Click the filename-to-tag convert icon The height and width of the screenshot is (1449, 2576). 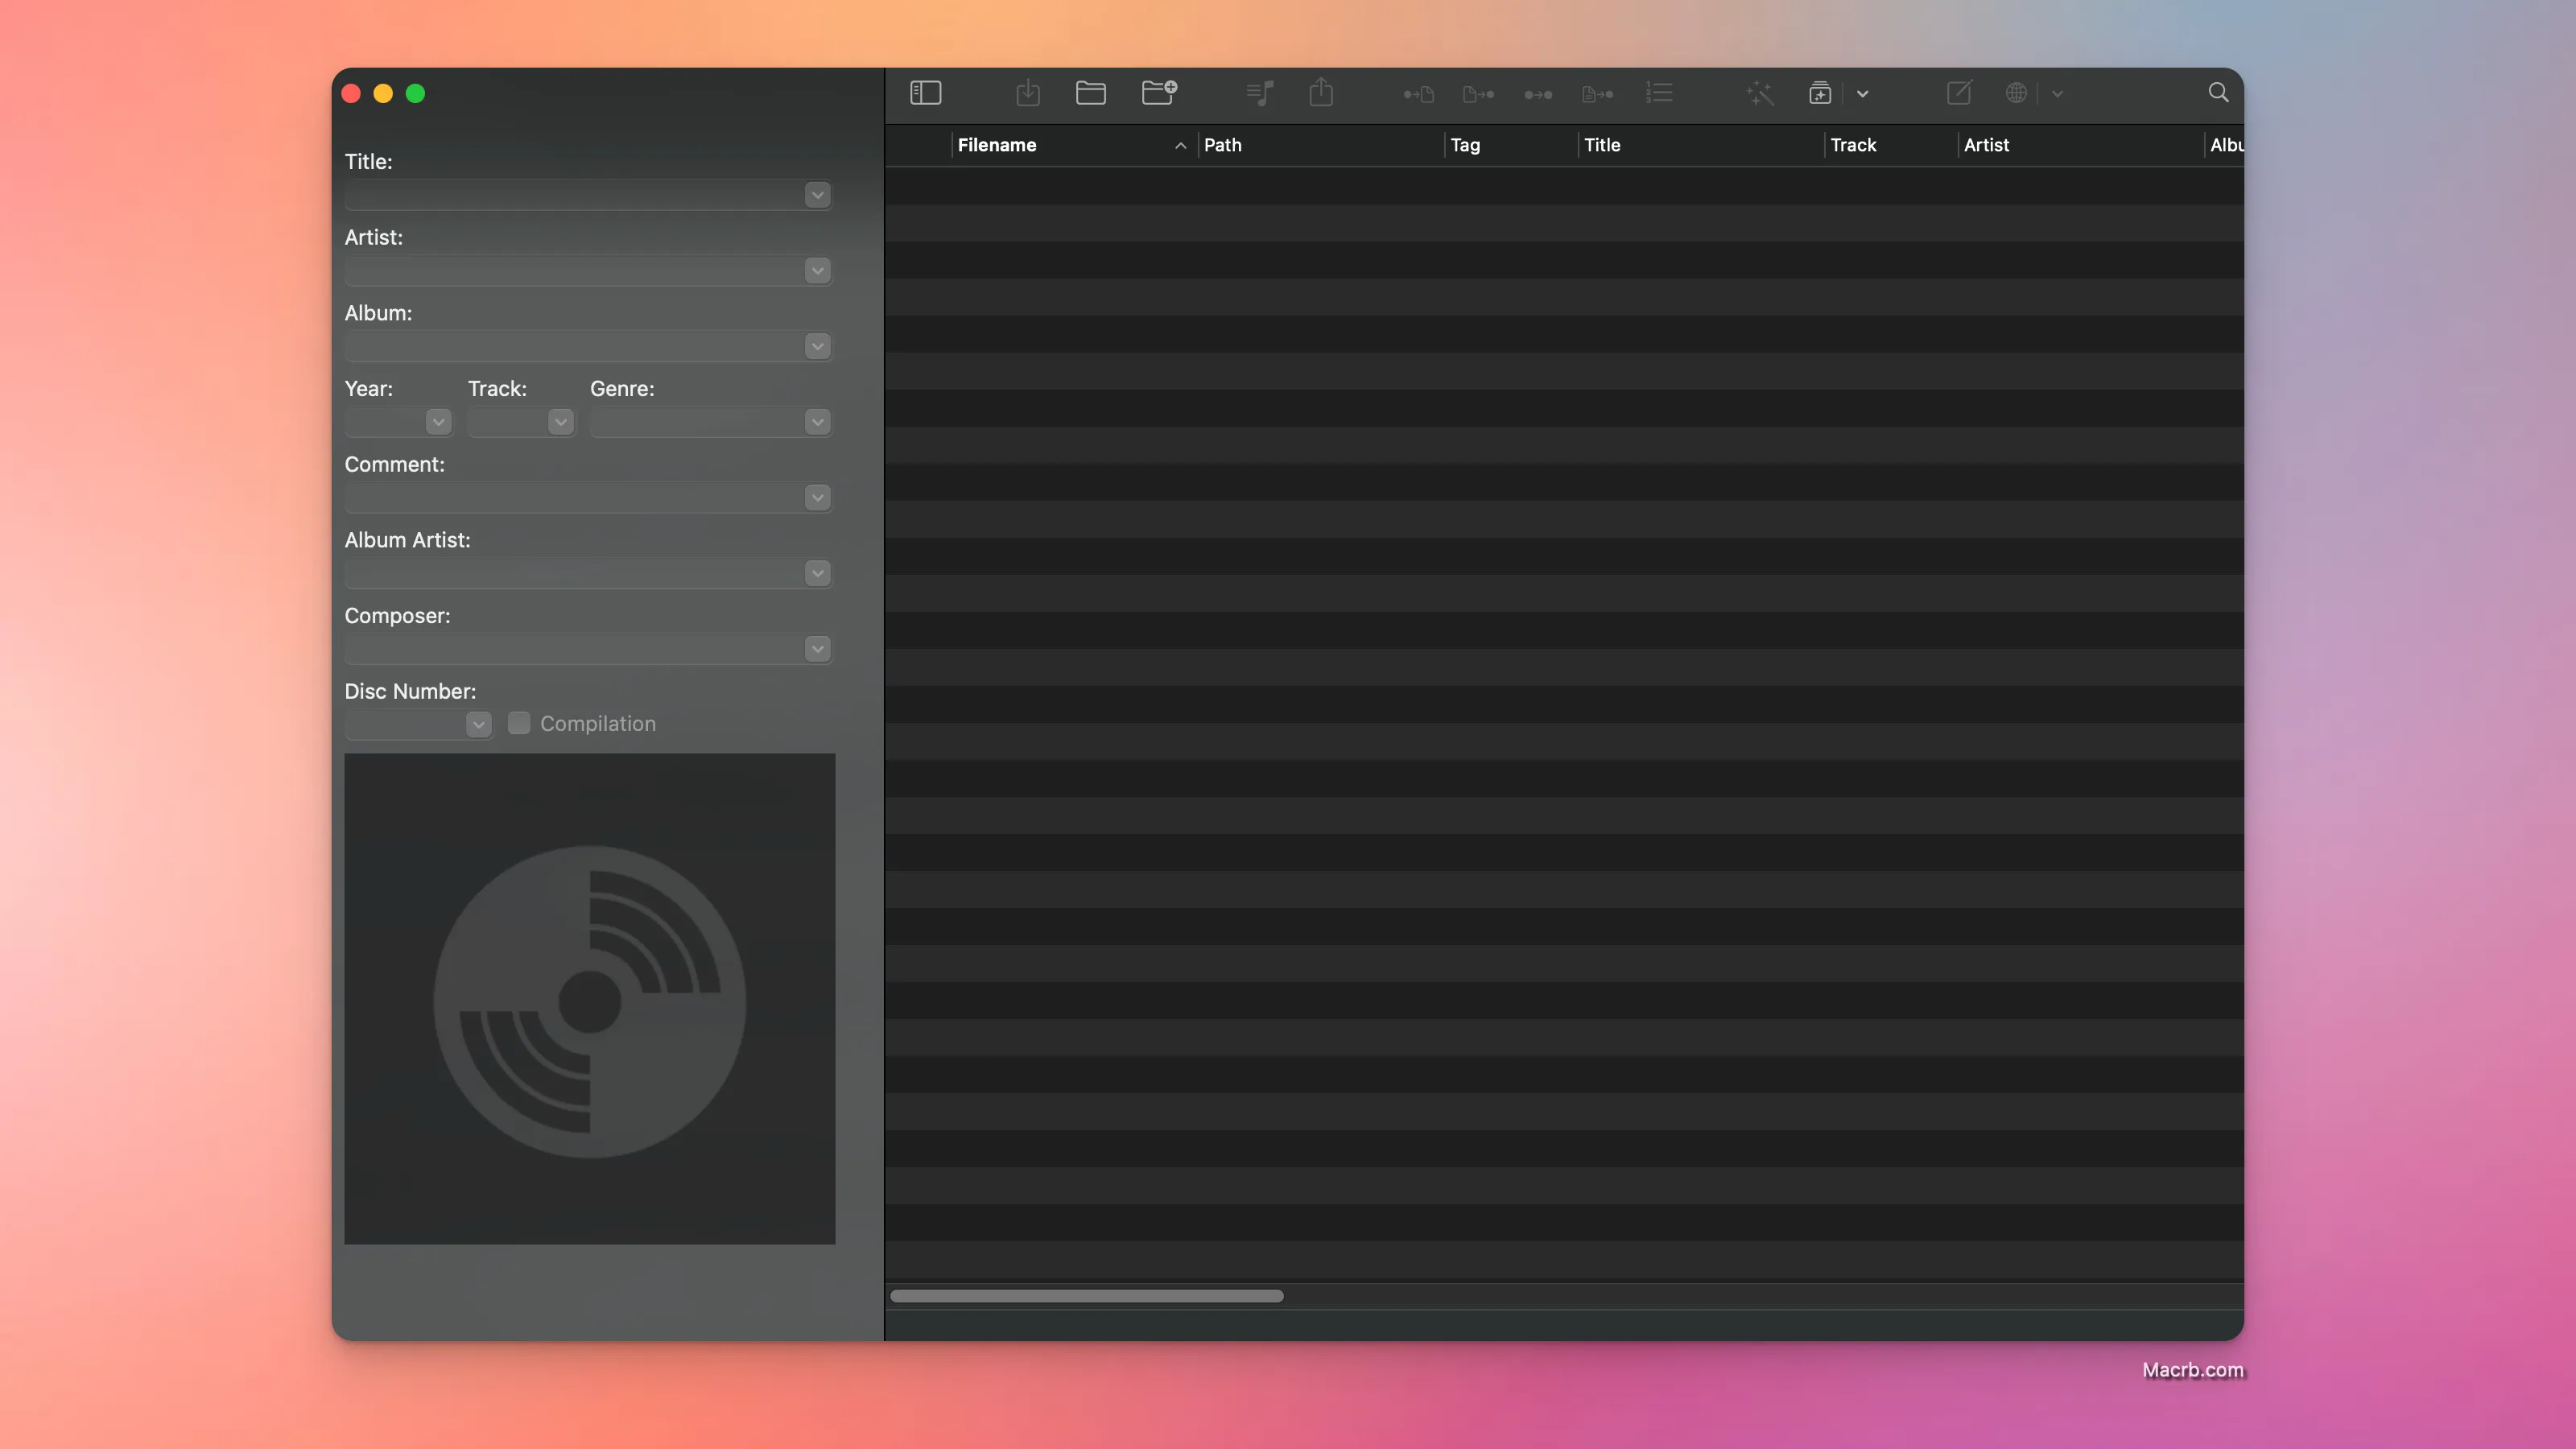click(1478, 94)
